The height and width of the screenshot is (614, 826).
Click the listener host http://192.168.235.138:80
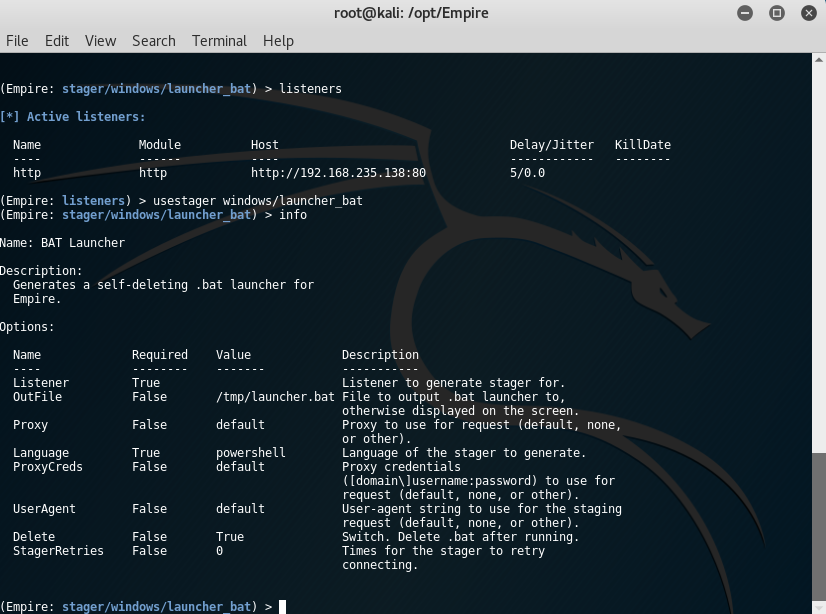point(338,173)
